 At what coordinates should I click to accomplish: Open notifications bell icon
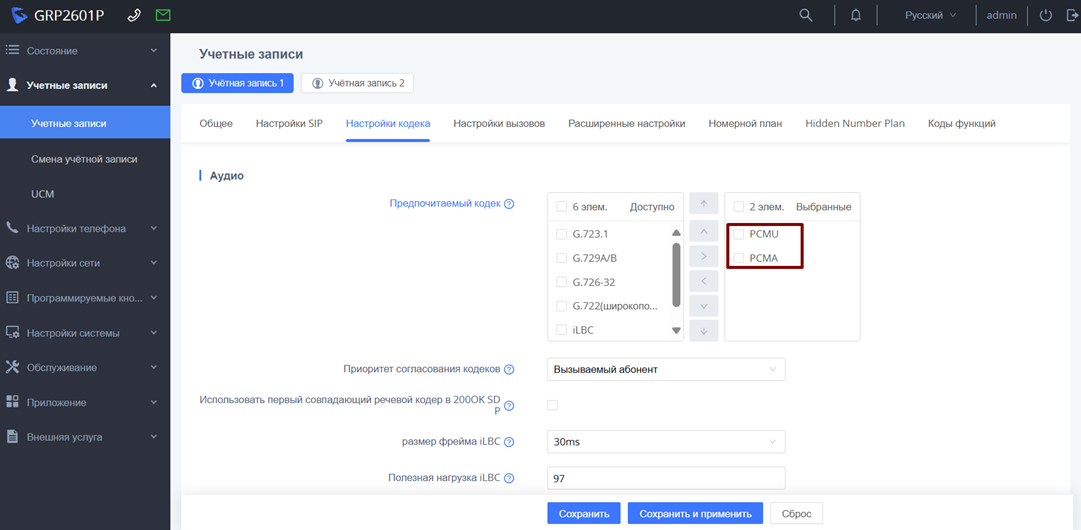click(856, 16)
